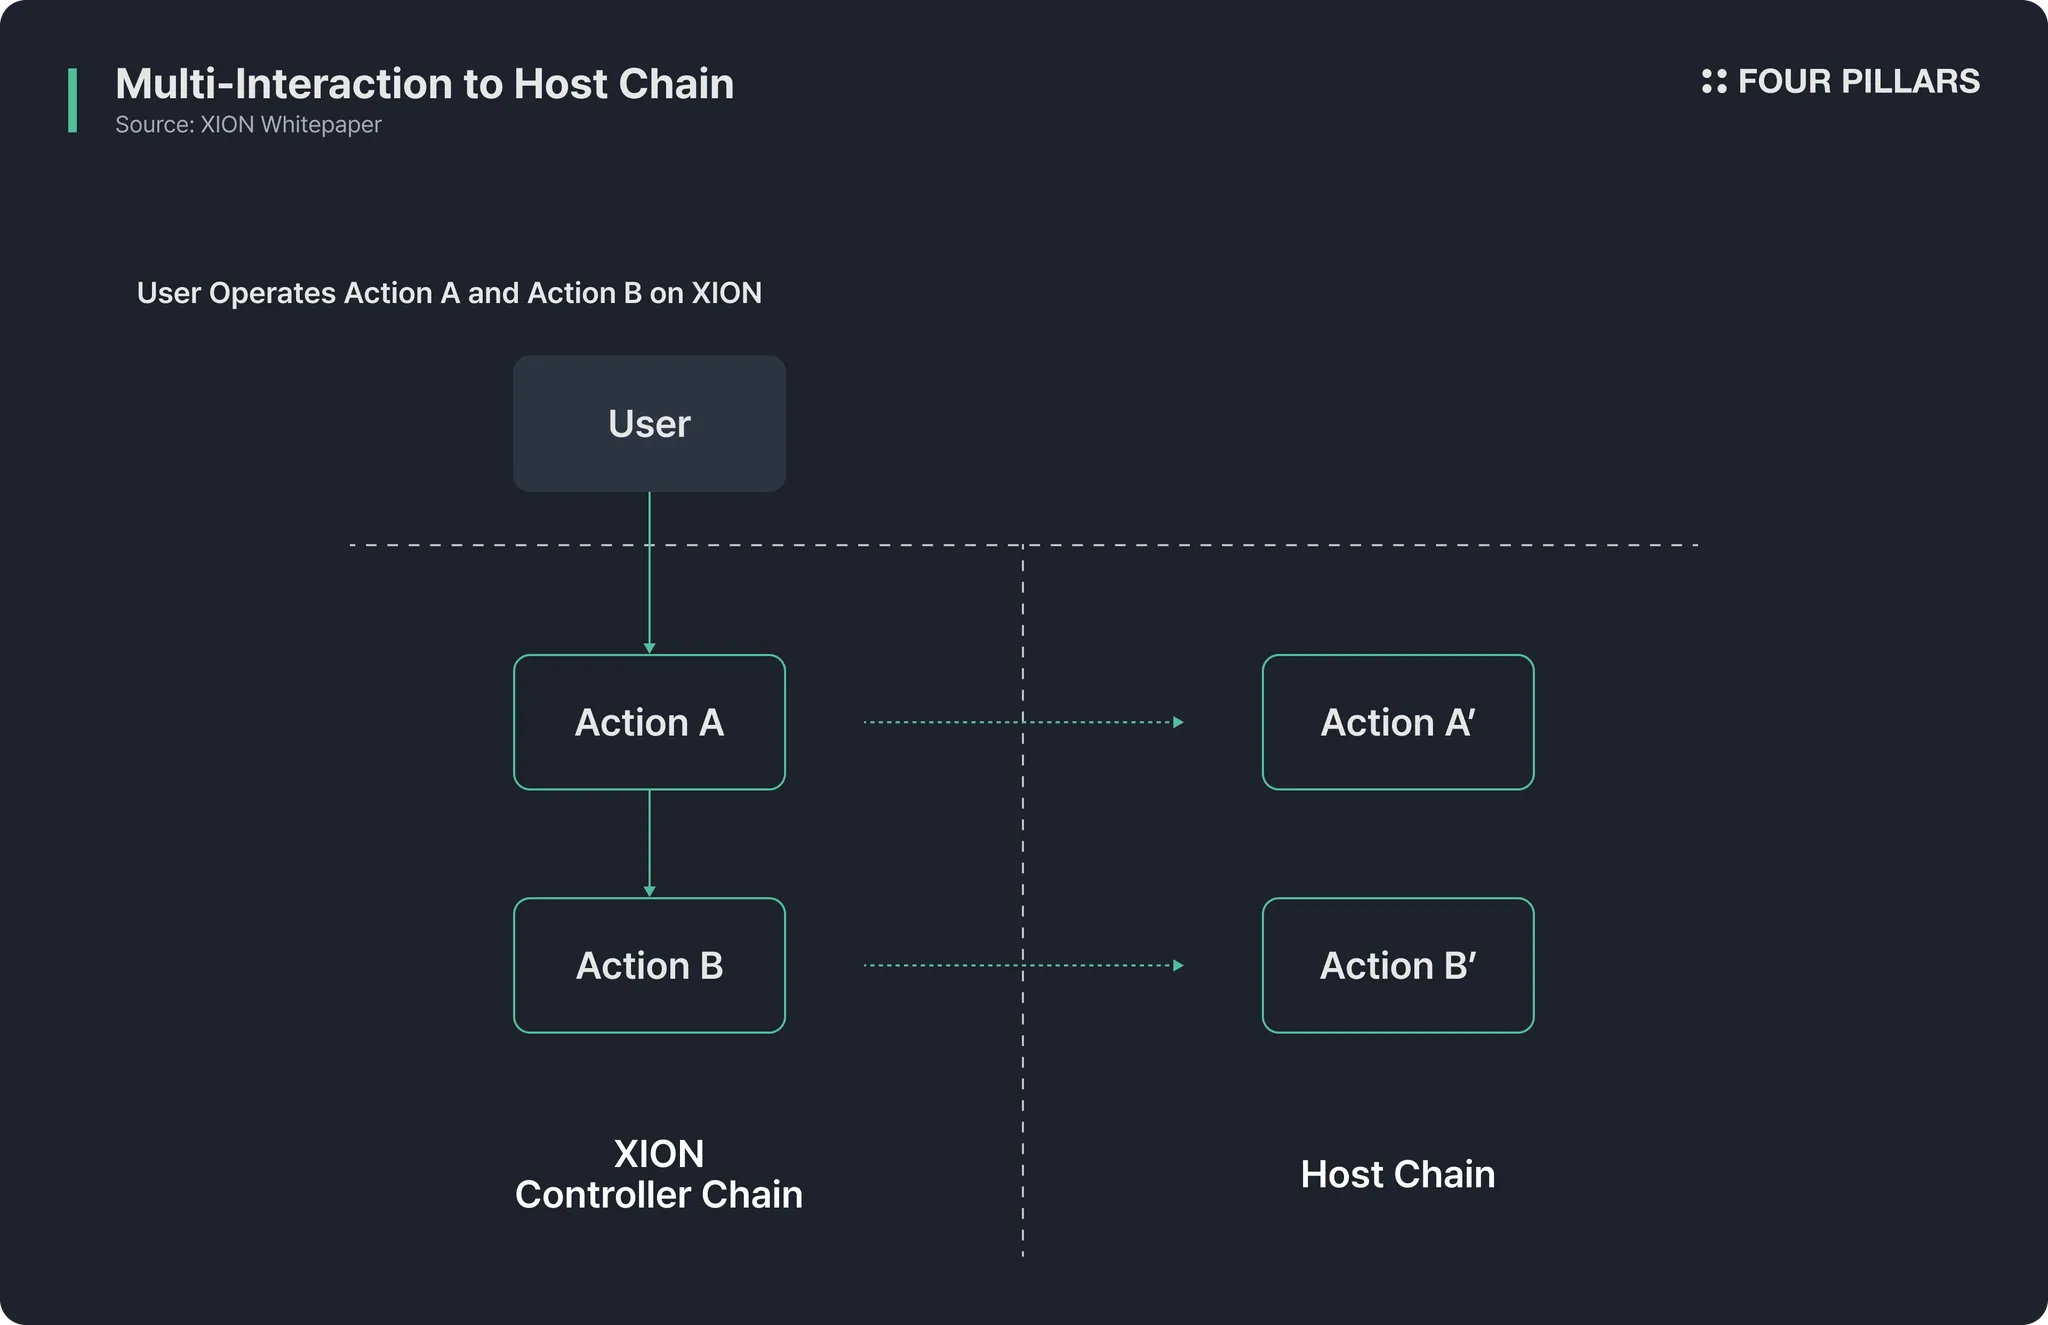
Task: Click the FOUR PILLARS brand text
Action: coord(1858,81)
